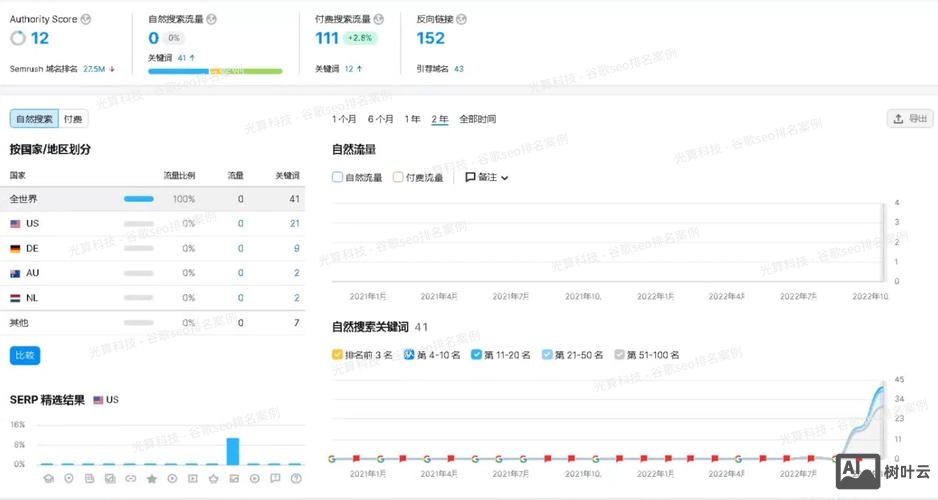Click the US flag beside SERP 精选结果
Image resolution: width=938 pixels, height=500 pixels.
[99, 400]
